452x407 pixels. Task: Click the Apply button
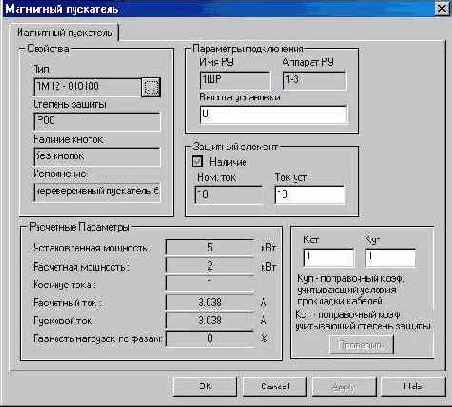344,386
